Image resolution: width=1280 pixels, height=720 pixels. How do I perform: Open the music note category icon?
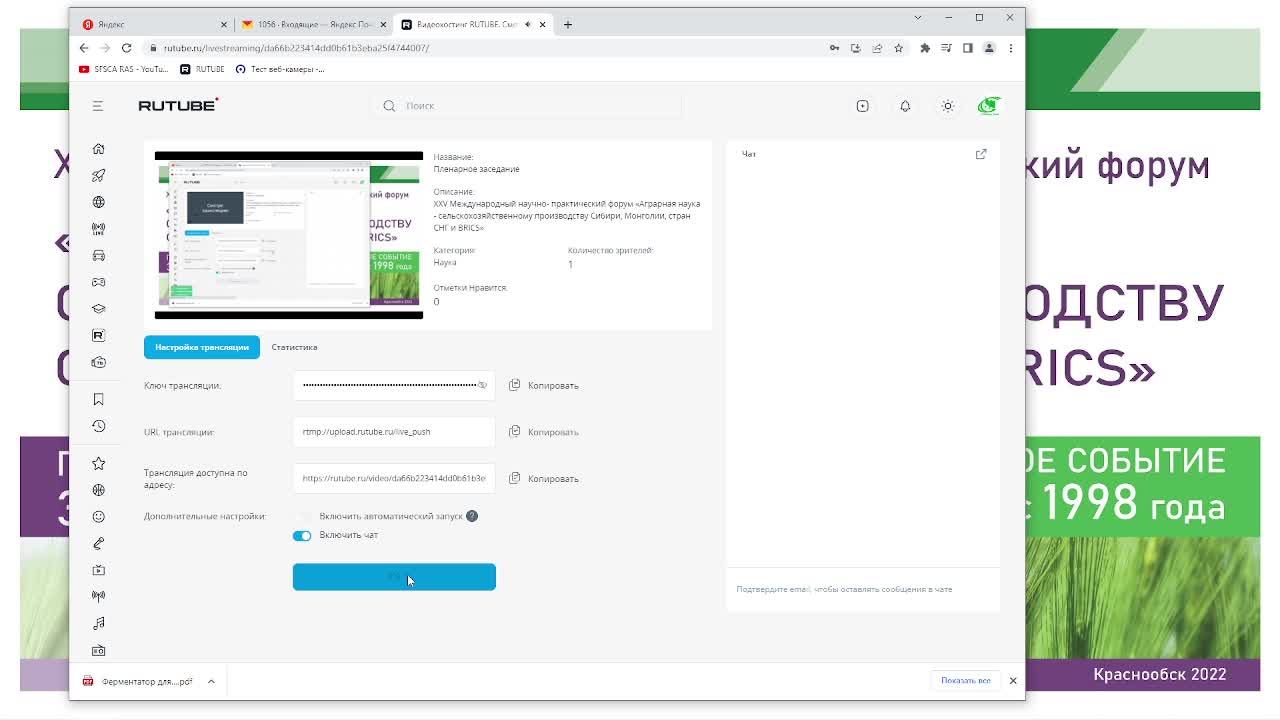[x=98, y=623]
